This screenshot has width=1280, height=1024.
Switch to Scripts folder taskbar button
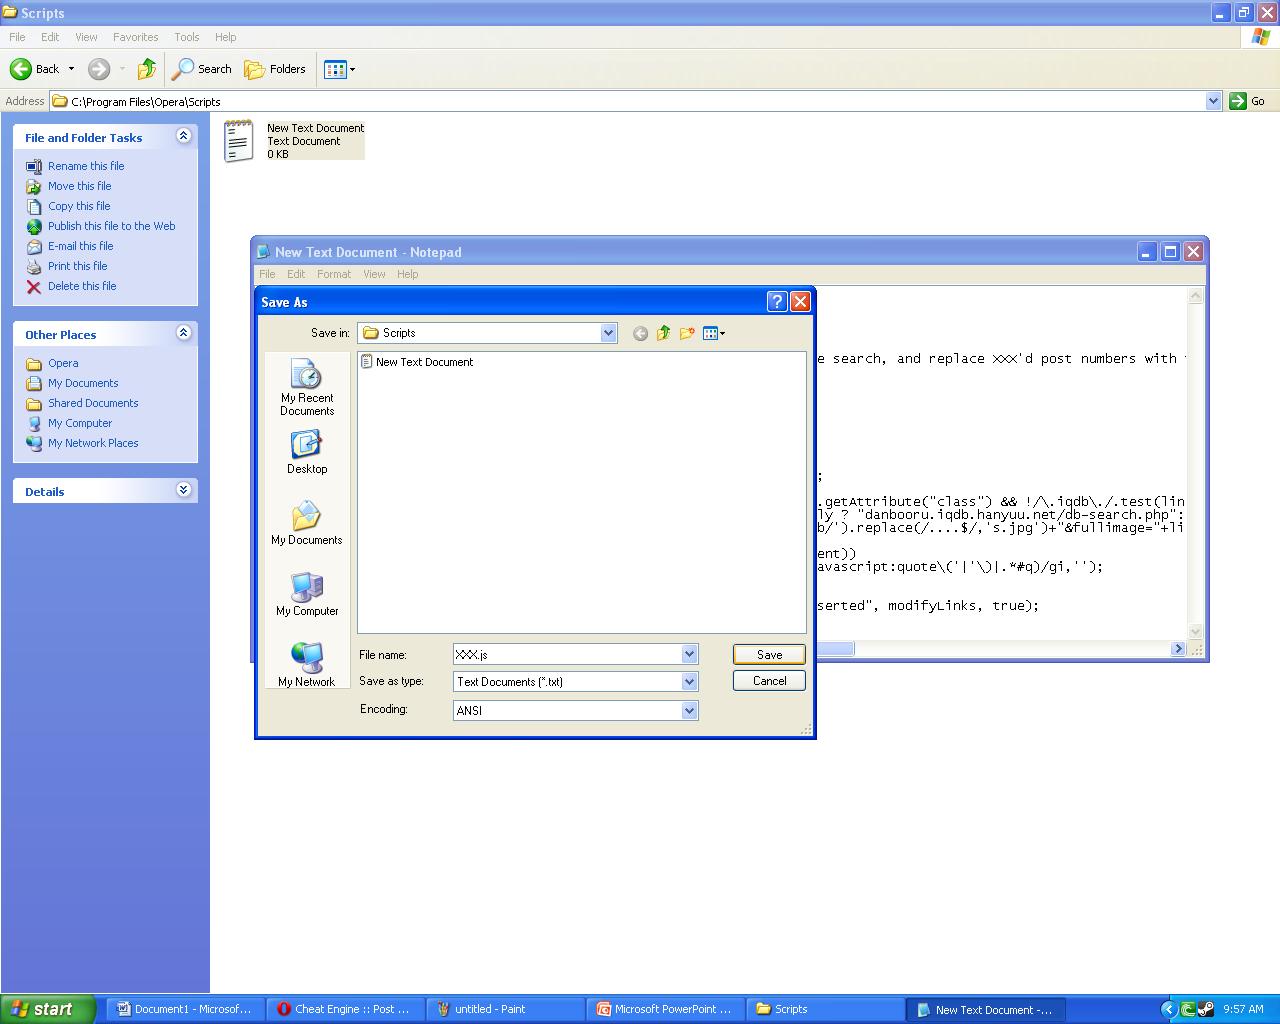click(826, 1009)
